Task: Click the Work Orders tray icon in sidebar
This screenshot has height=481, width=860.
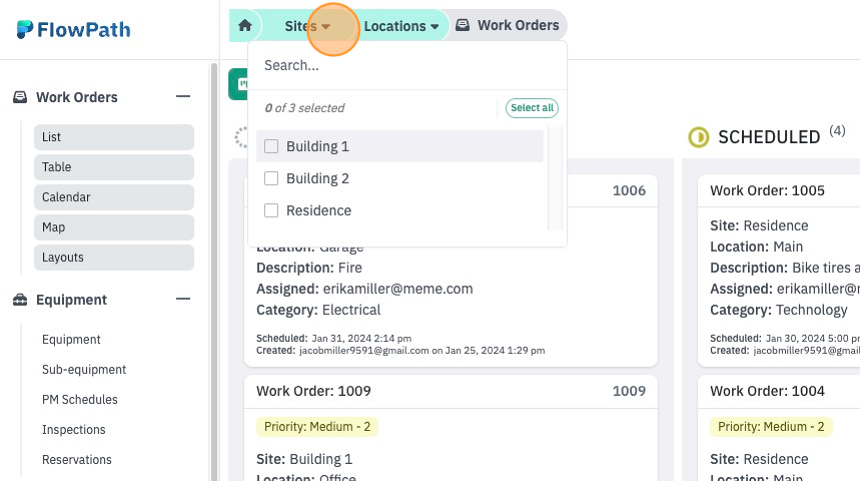Action: pos(20,97)
